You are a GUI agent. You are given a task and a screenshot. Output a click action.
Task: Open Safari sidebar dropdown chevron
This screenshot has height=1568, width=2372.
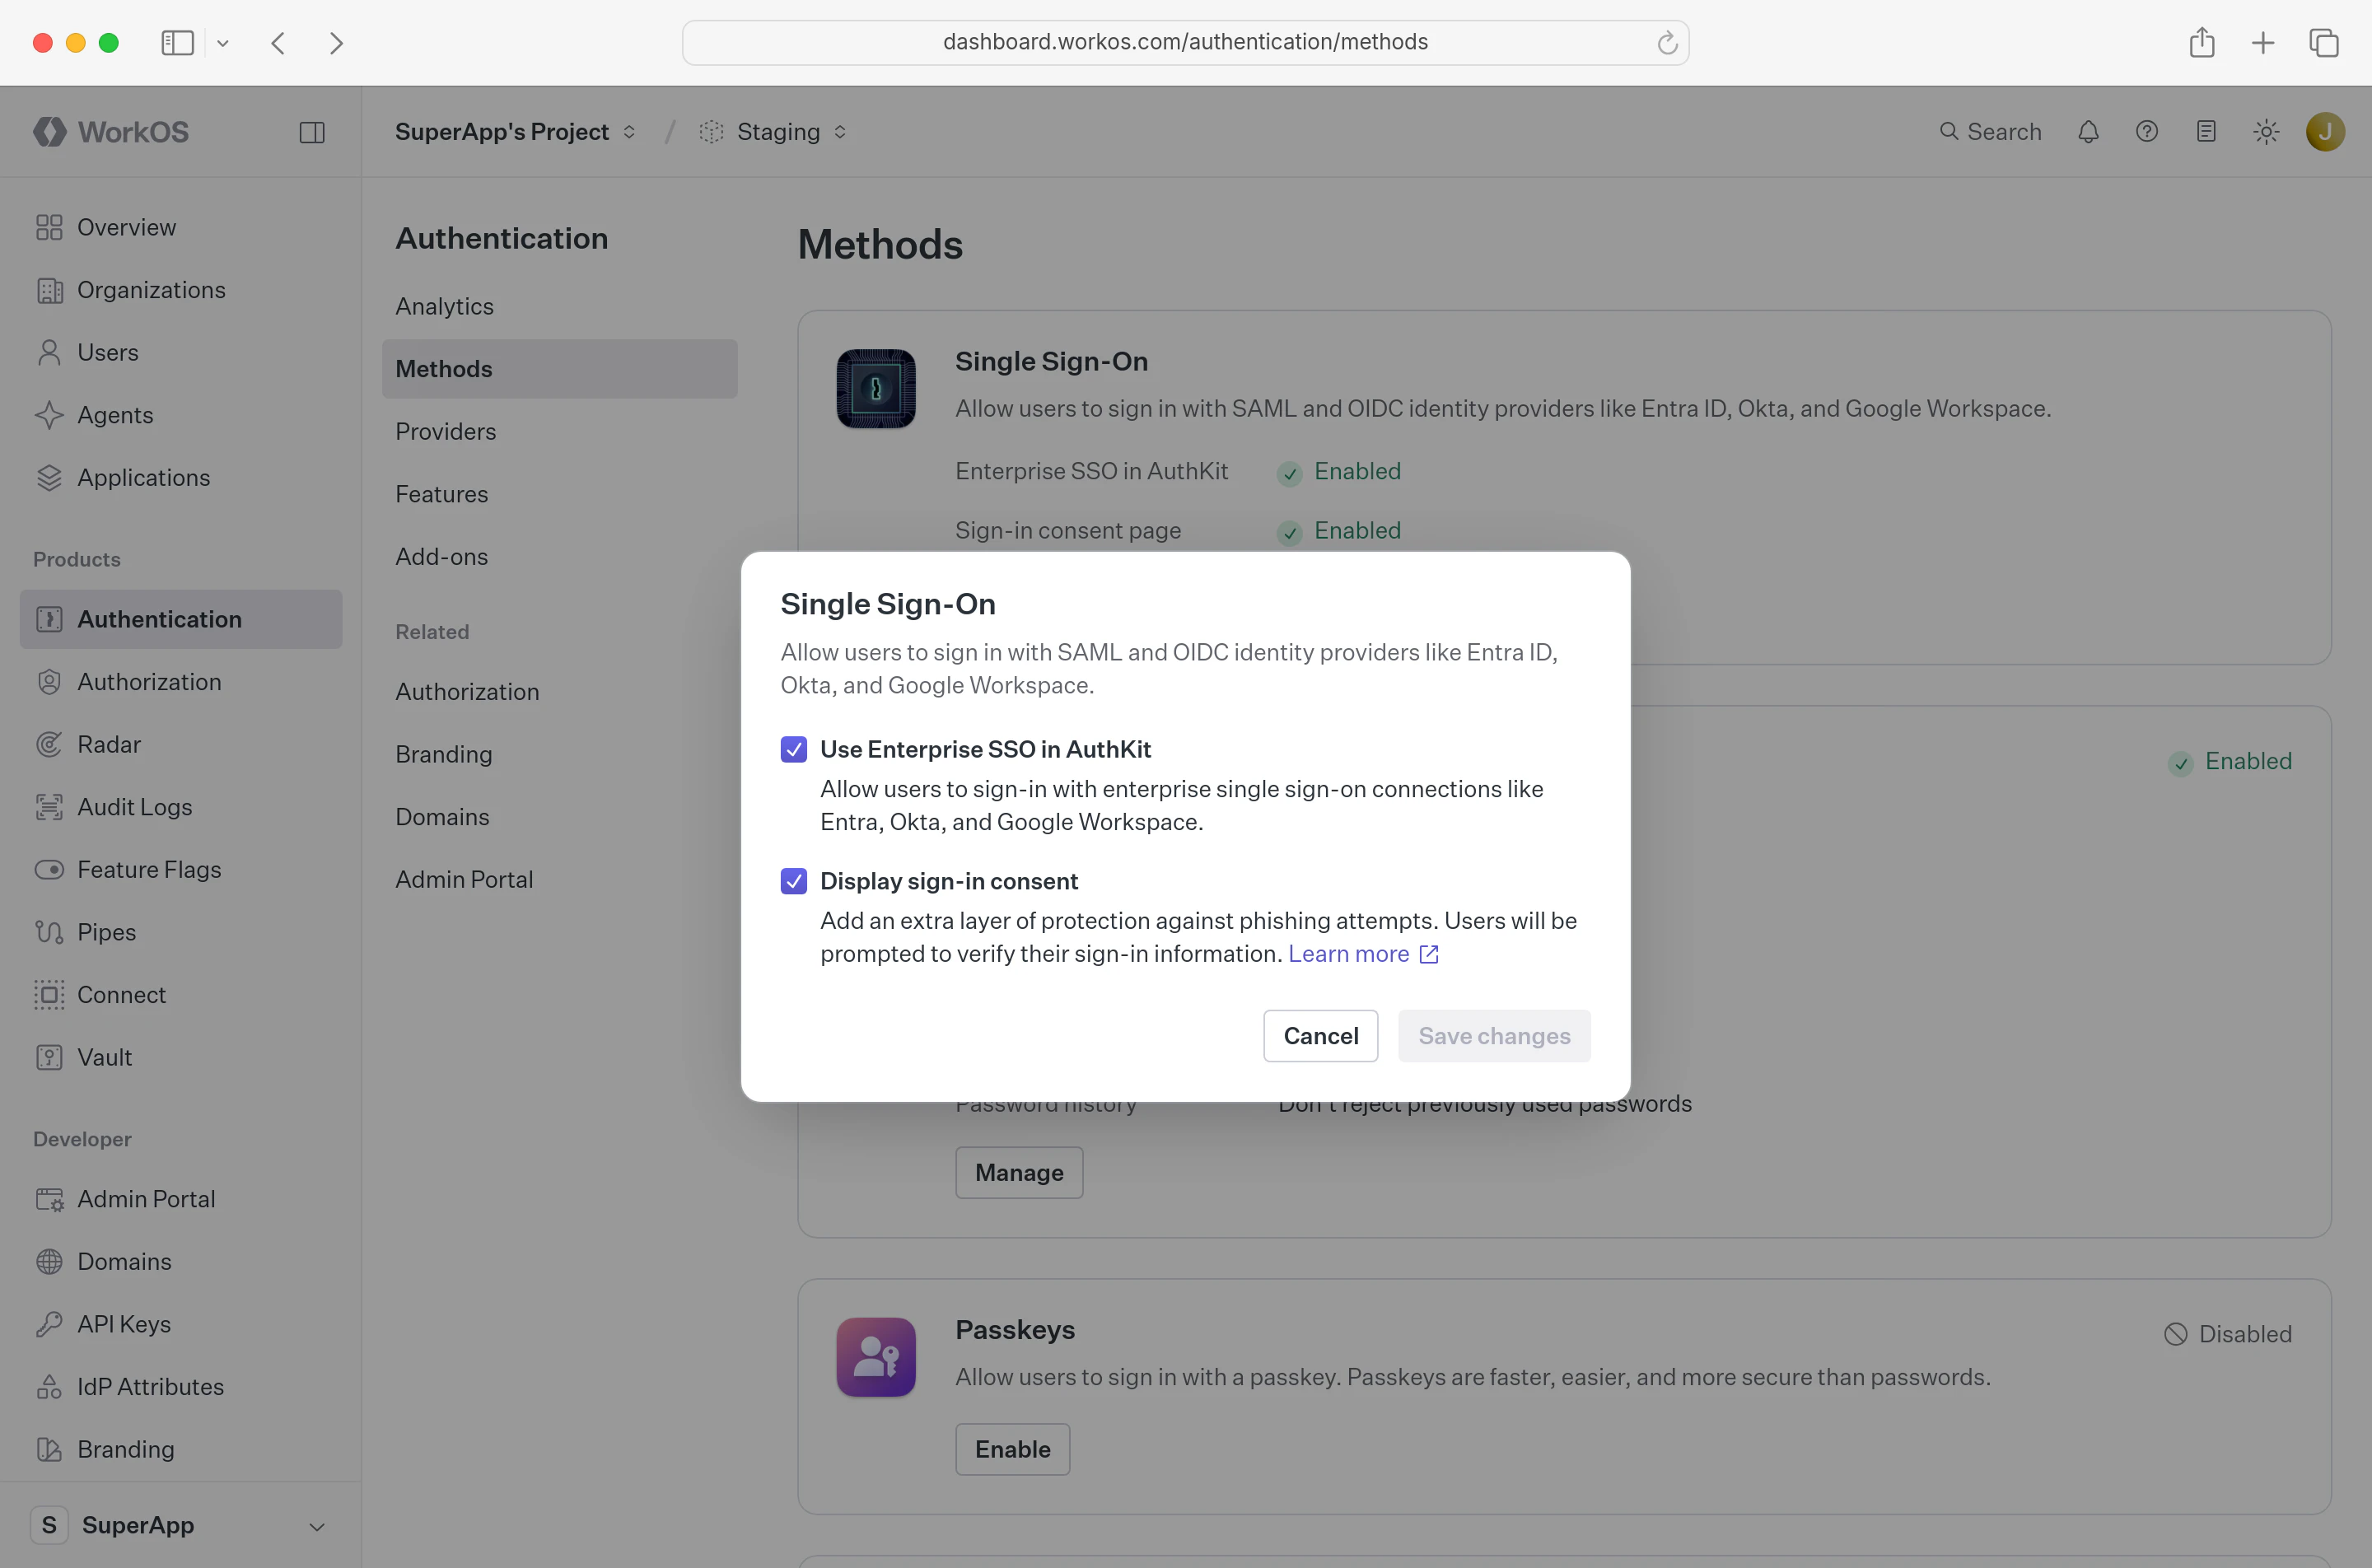[223, 43]
